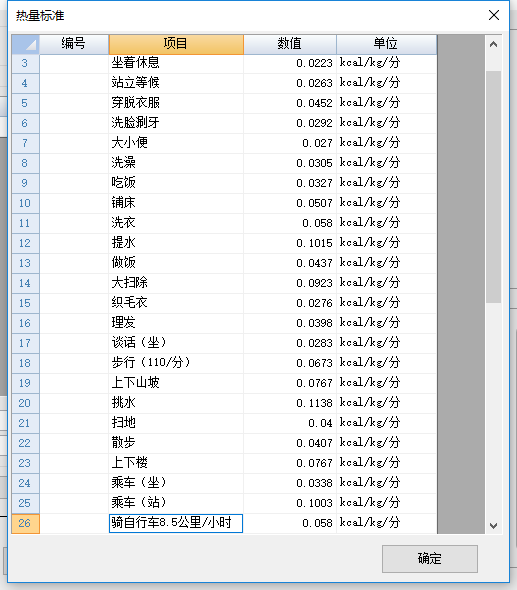The height and width of the screenshot is (590, 517).
Task: Click the scrollbar down arrow
Action: (493, 525)
